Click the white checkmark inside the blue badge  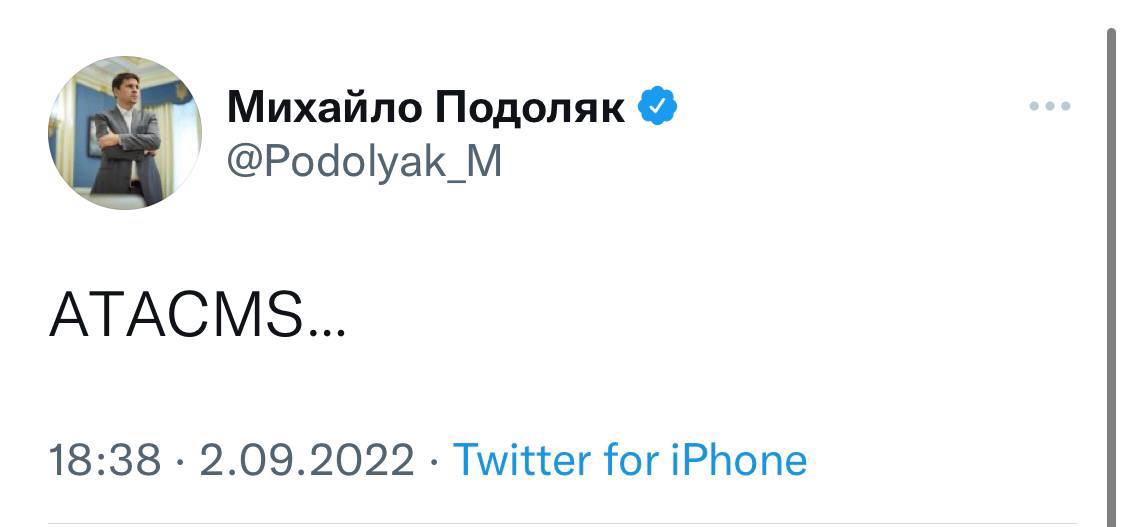point(657,106)
